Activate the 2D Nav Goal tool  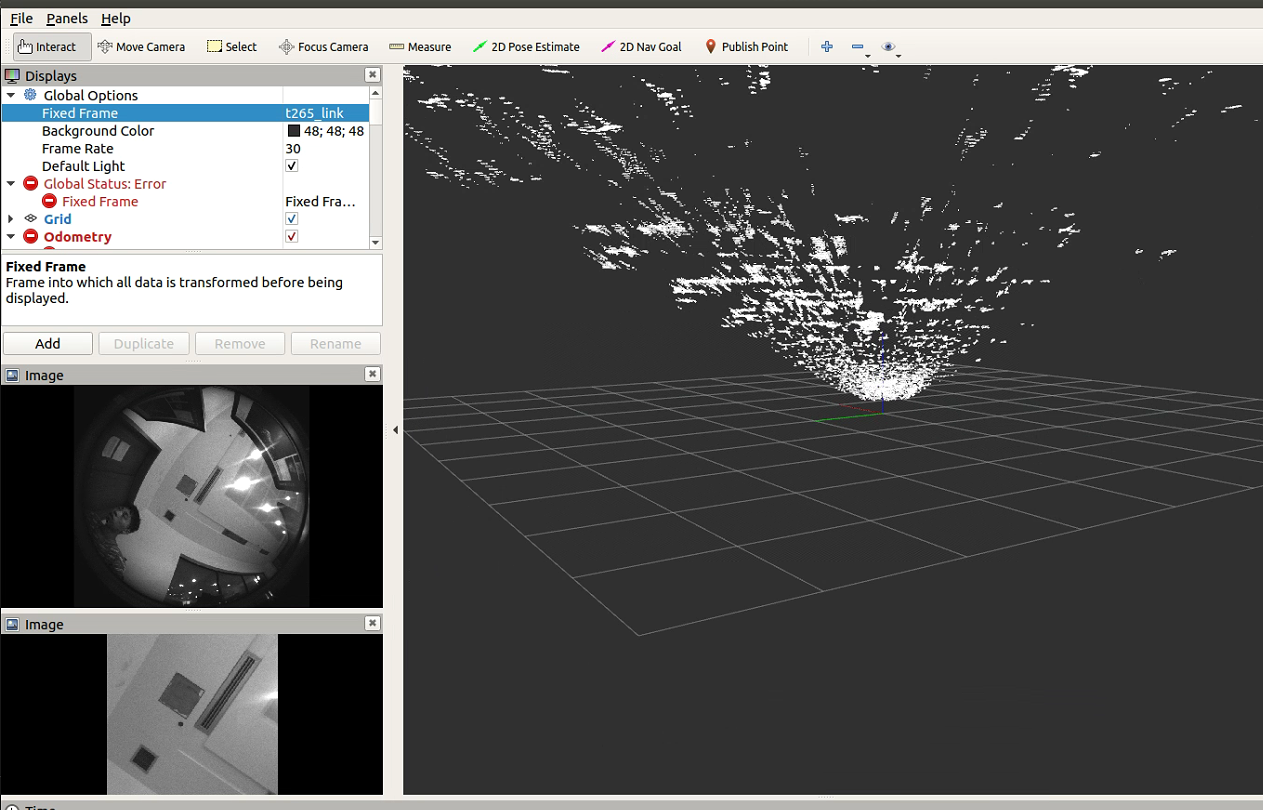(x=641, y=47)
